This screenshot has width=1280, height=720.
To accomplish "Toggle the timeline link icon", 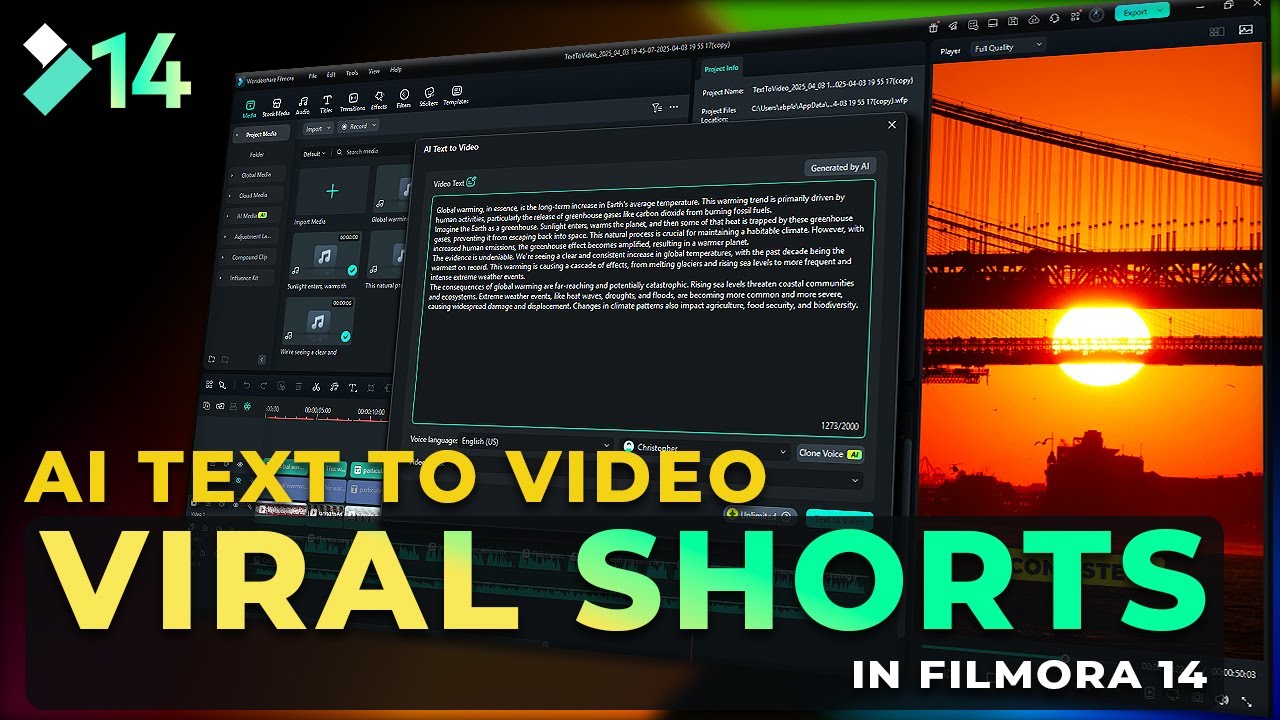I will click(x=220, y=406).
